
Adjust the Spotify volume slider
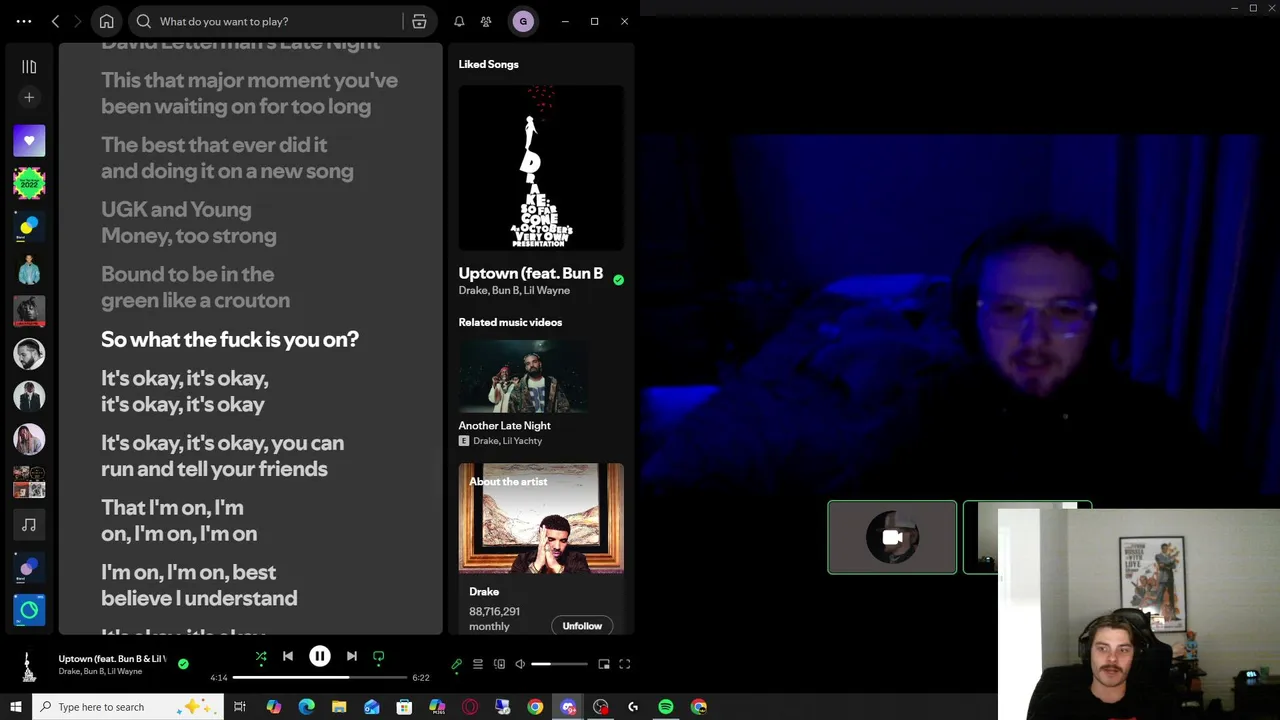tap(559, 664)
